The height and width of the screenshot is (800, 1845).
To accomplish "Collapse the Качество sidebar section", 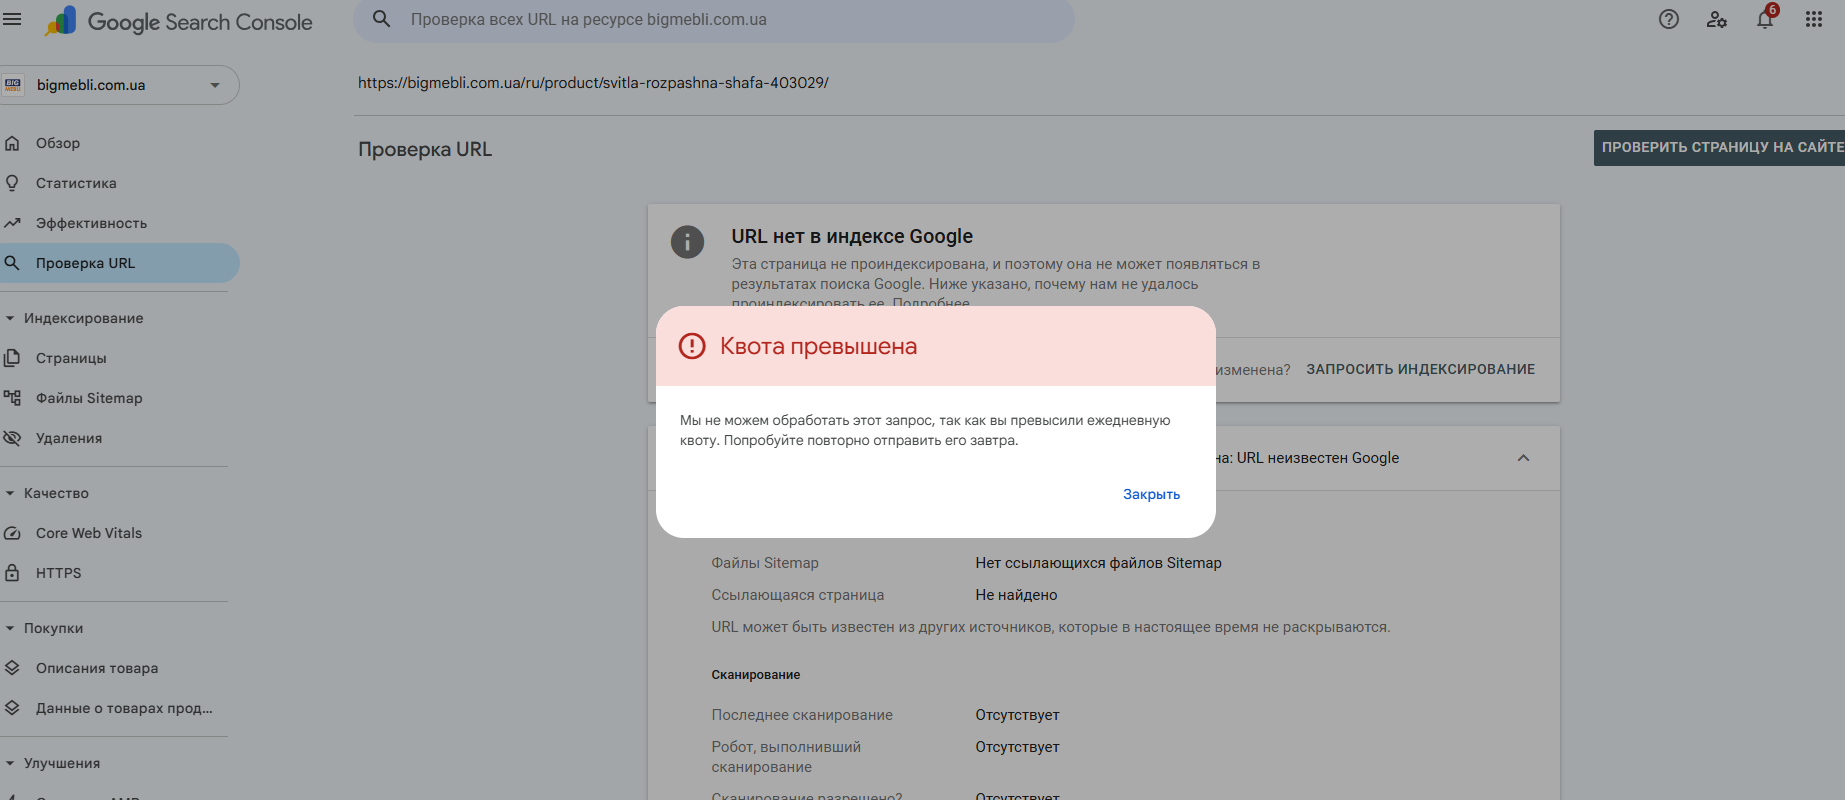I will tap(10, 493).
